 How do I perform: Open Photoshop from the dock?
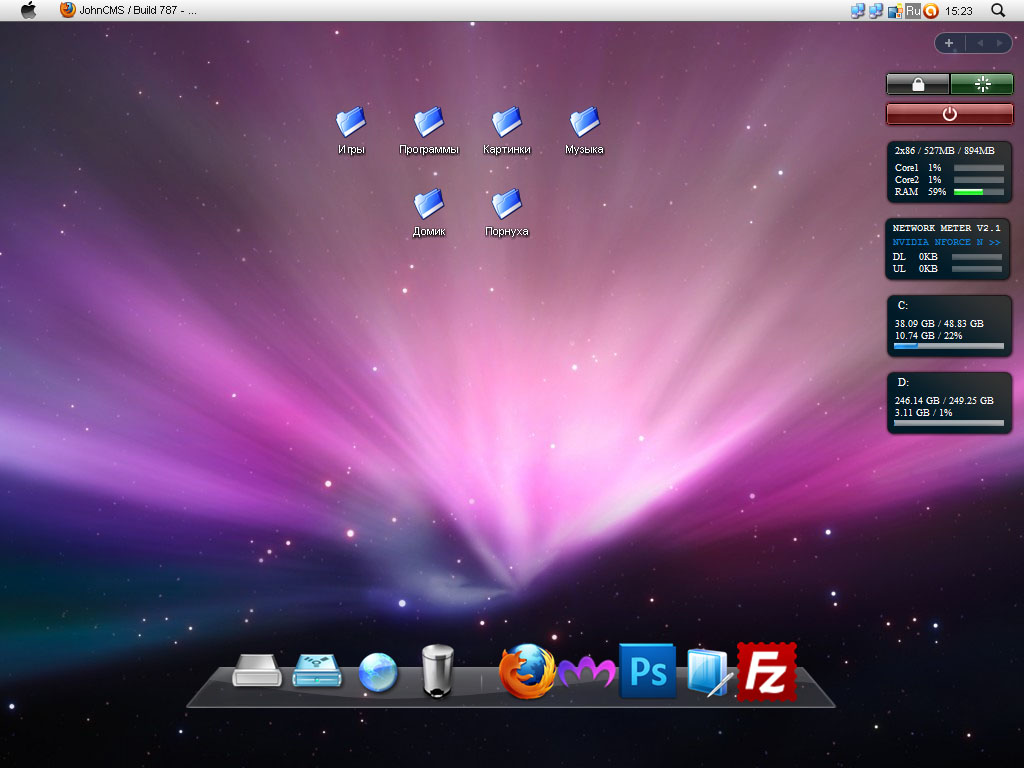[x=647, y=671]
